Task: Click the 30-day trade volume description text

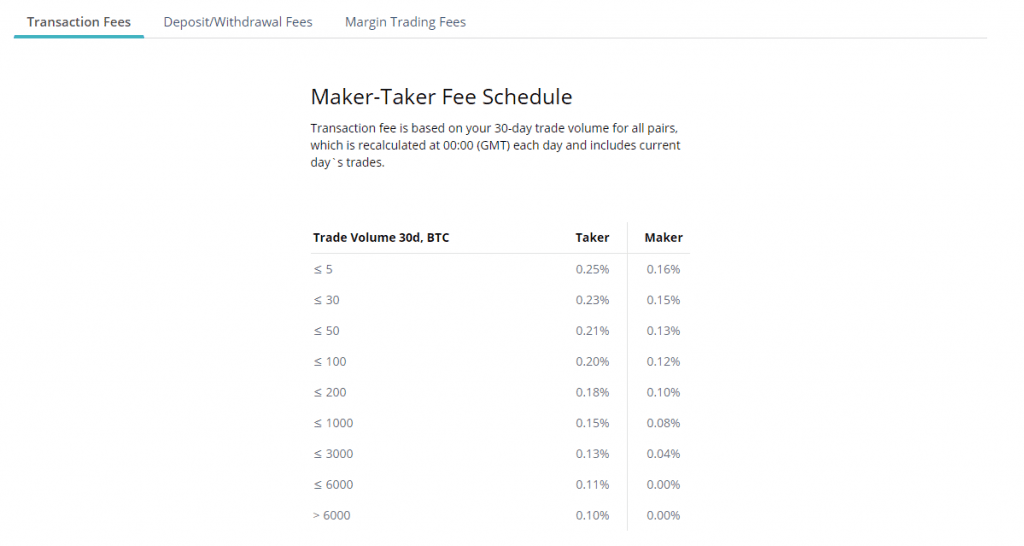Action: [x=495, y=146]
